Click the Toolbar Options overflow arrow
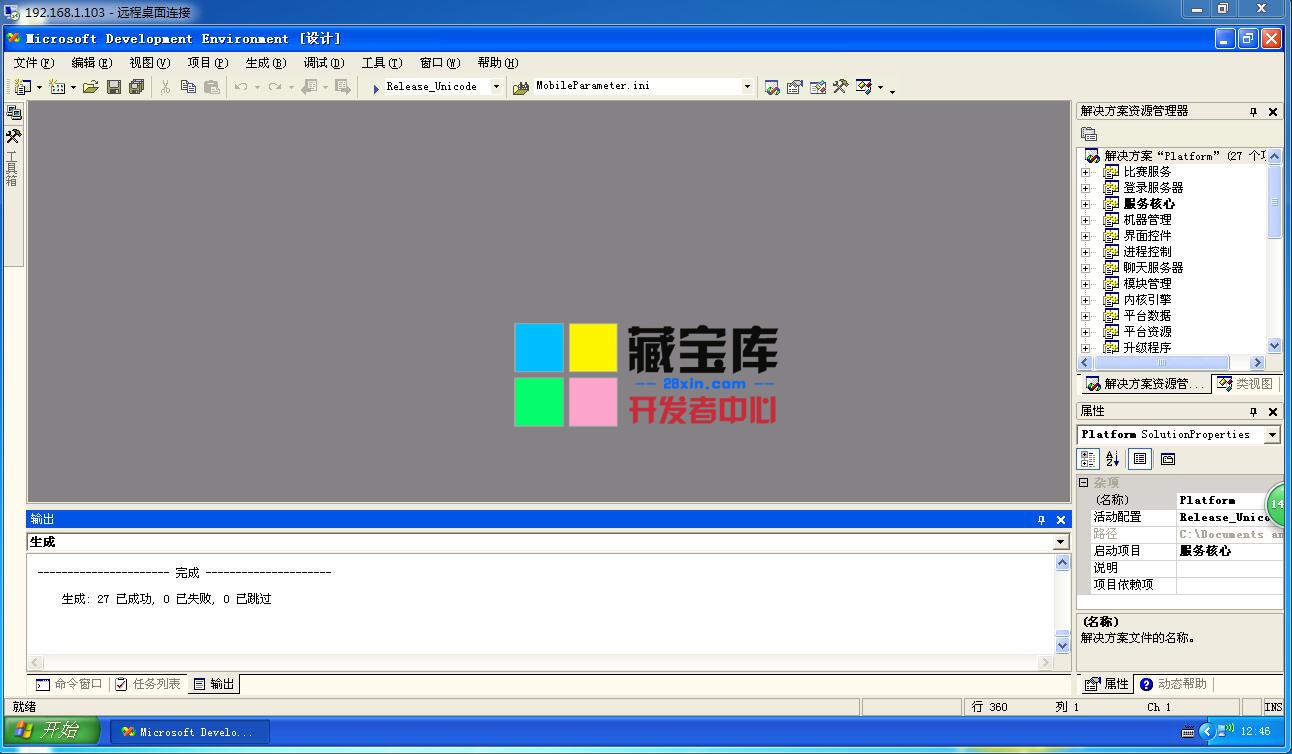 click(892, 89)
